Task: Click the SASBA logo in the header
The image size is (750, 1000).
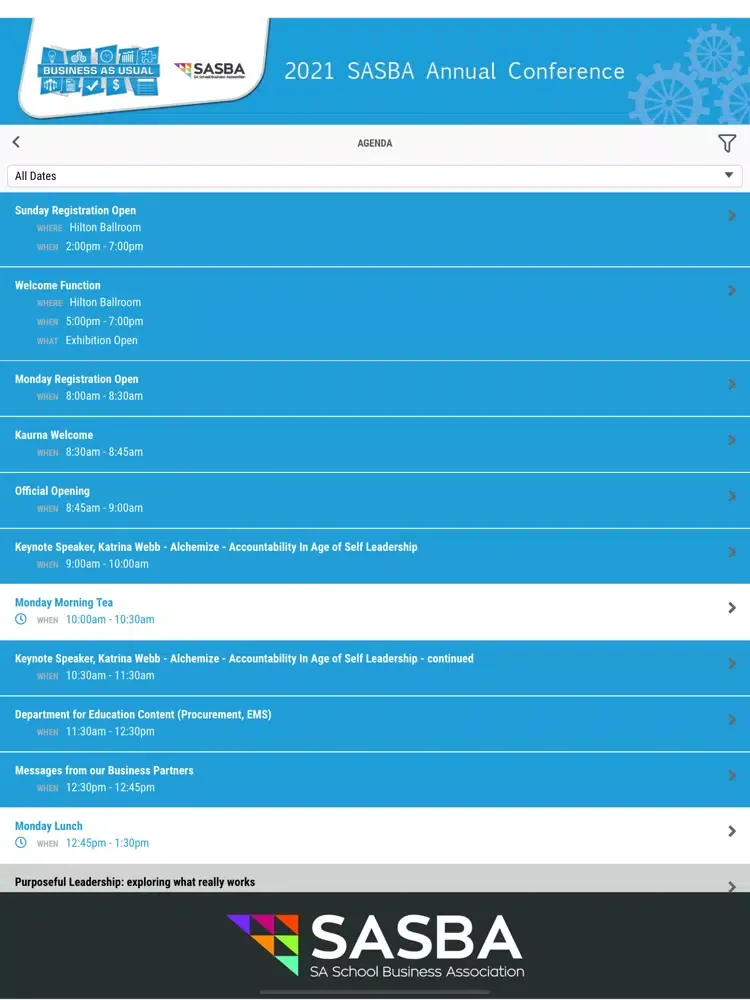Action: (210, 70)
